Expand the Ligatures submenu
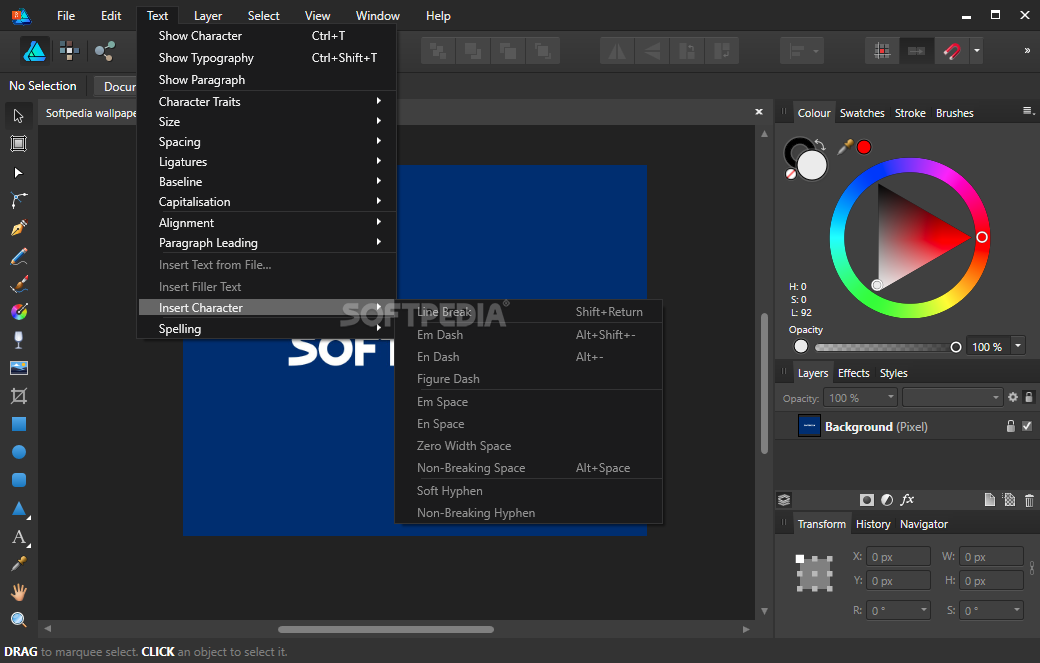1040x663 pixels. coord(267,162)
